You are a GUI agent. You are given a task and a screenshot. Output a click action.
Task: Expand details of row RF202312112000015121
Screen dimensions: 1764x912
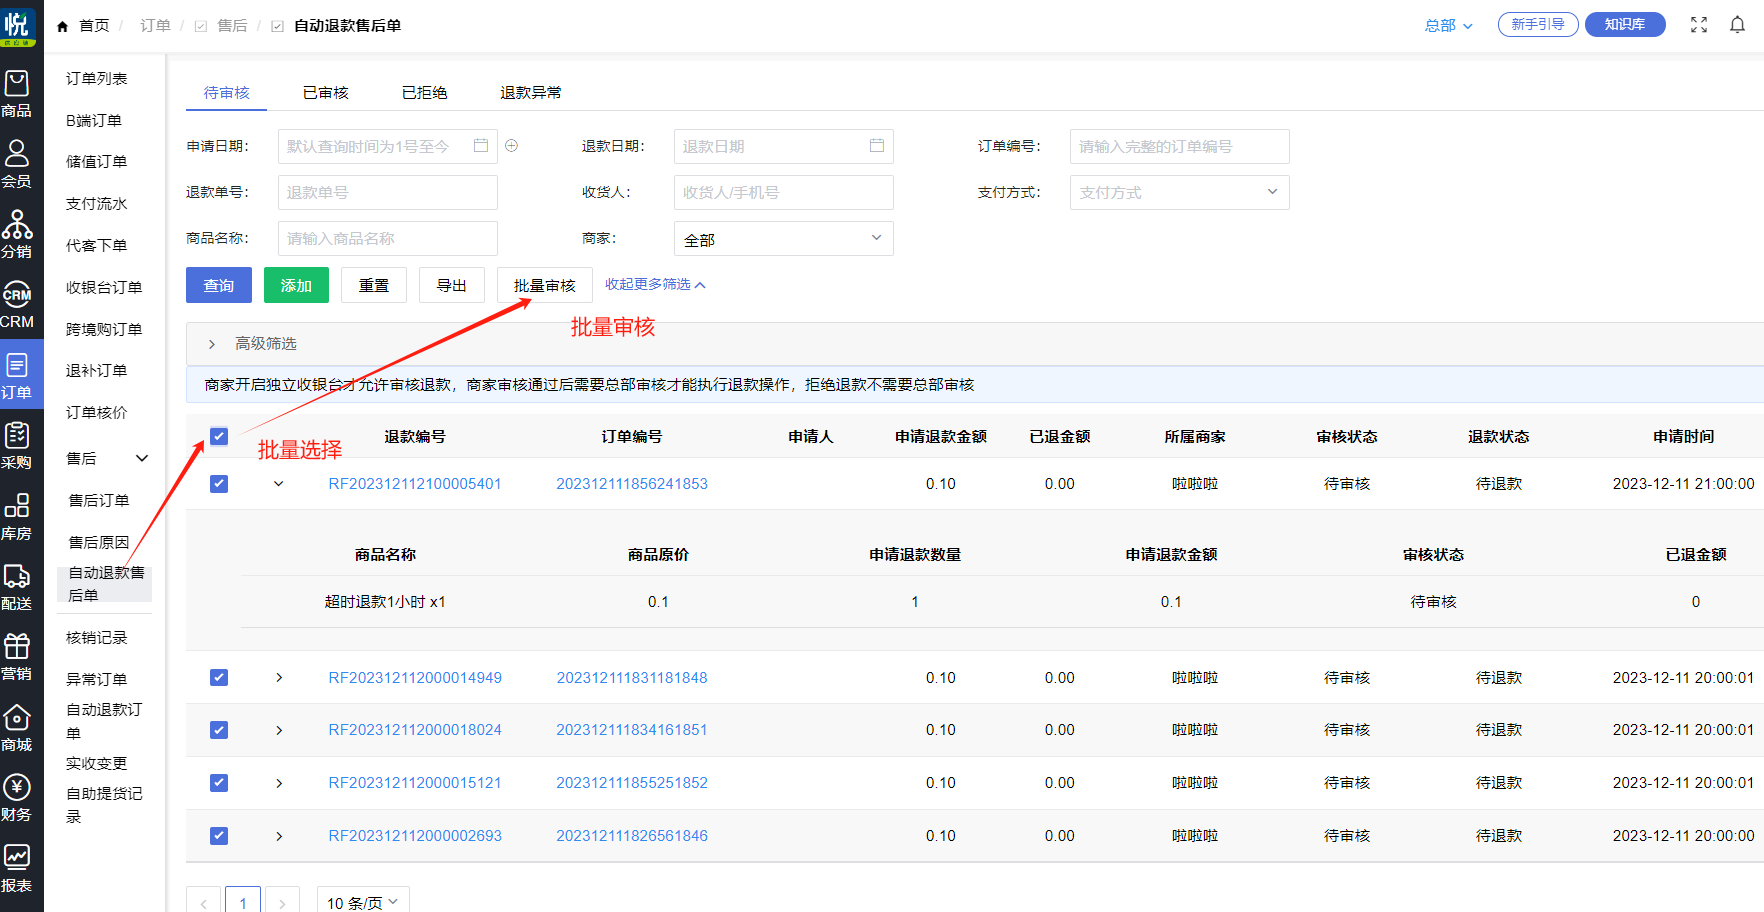pyautogui.click(x=279, y=783)
